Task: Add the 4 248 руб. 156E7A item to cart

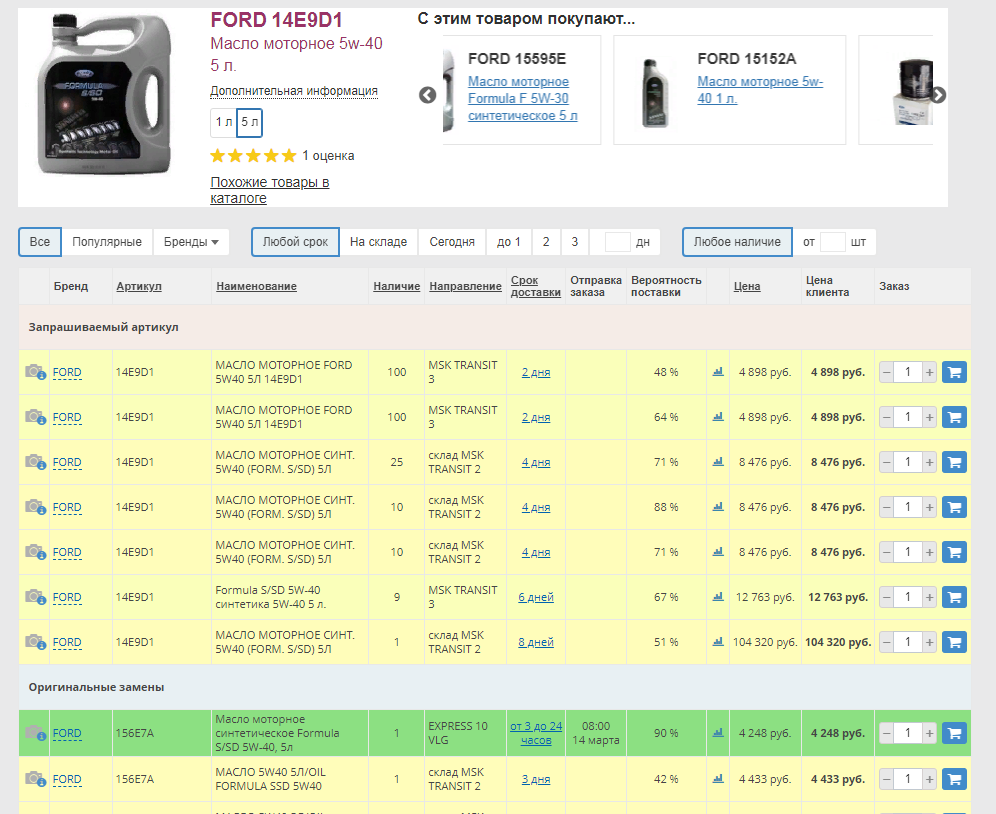Action: (954, 733)
